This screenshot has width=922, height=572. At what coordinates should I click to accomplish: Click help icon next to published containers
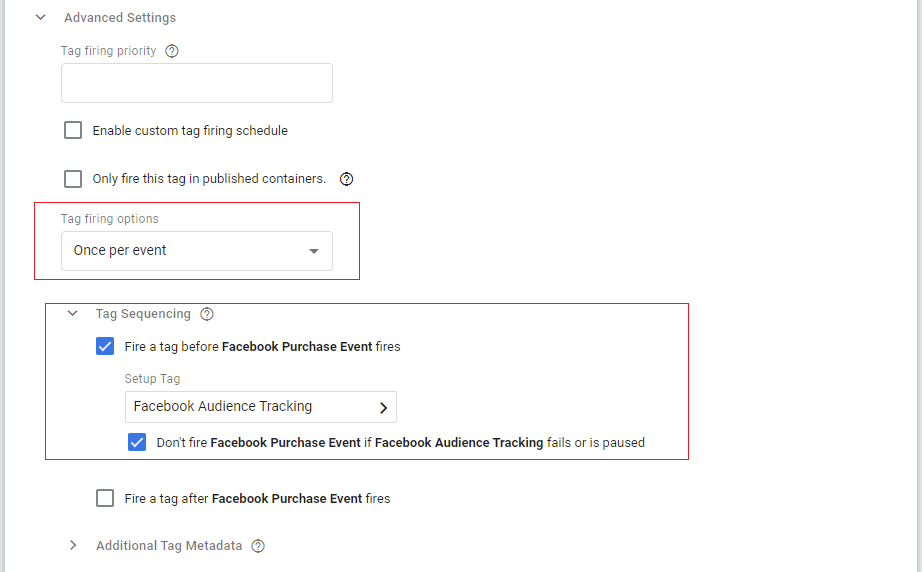click(x=347, y=179)
